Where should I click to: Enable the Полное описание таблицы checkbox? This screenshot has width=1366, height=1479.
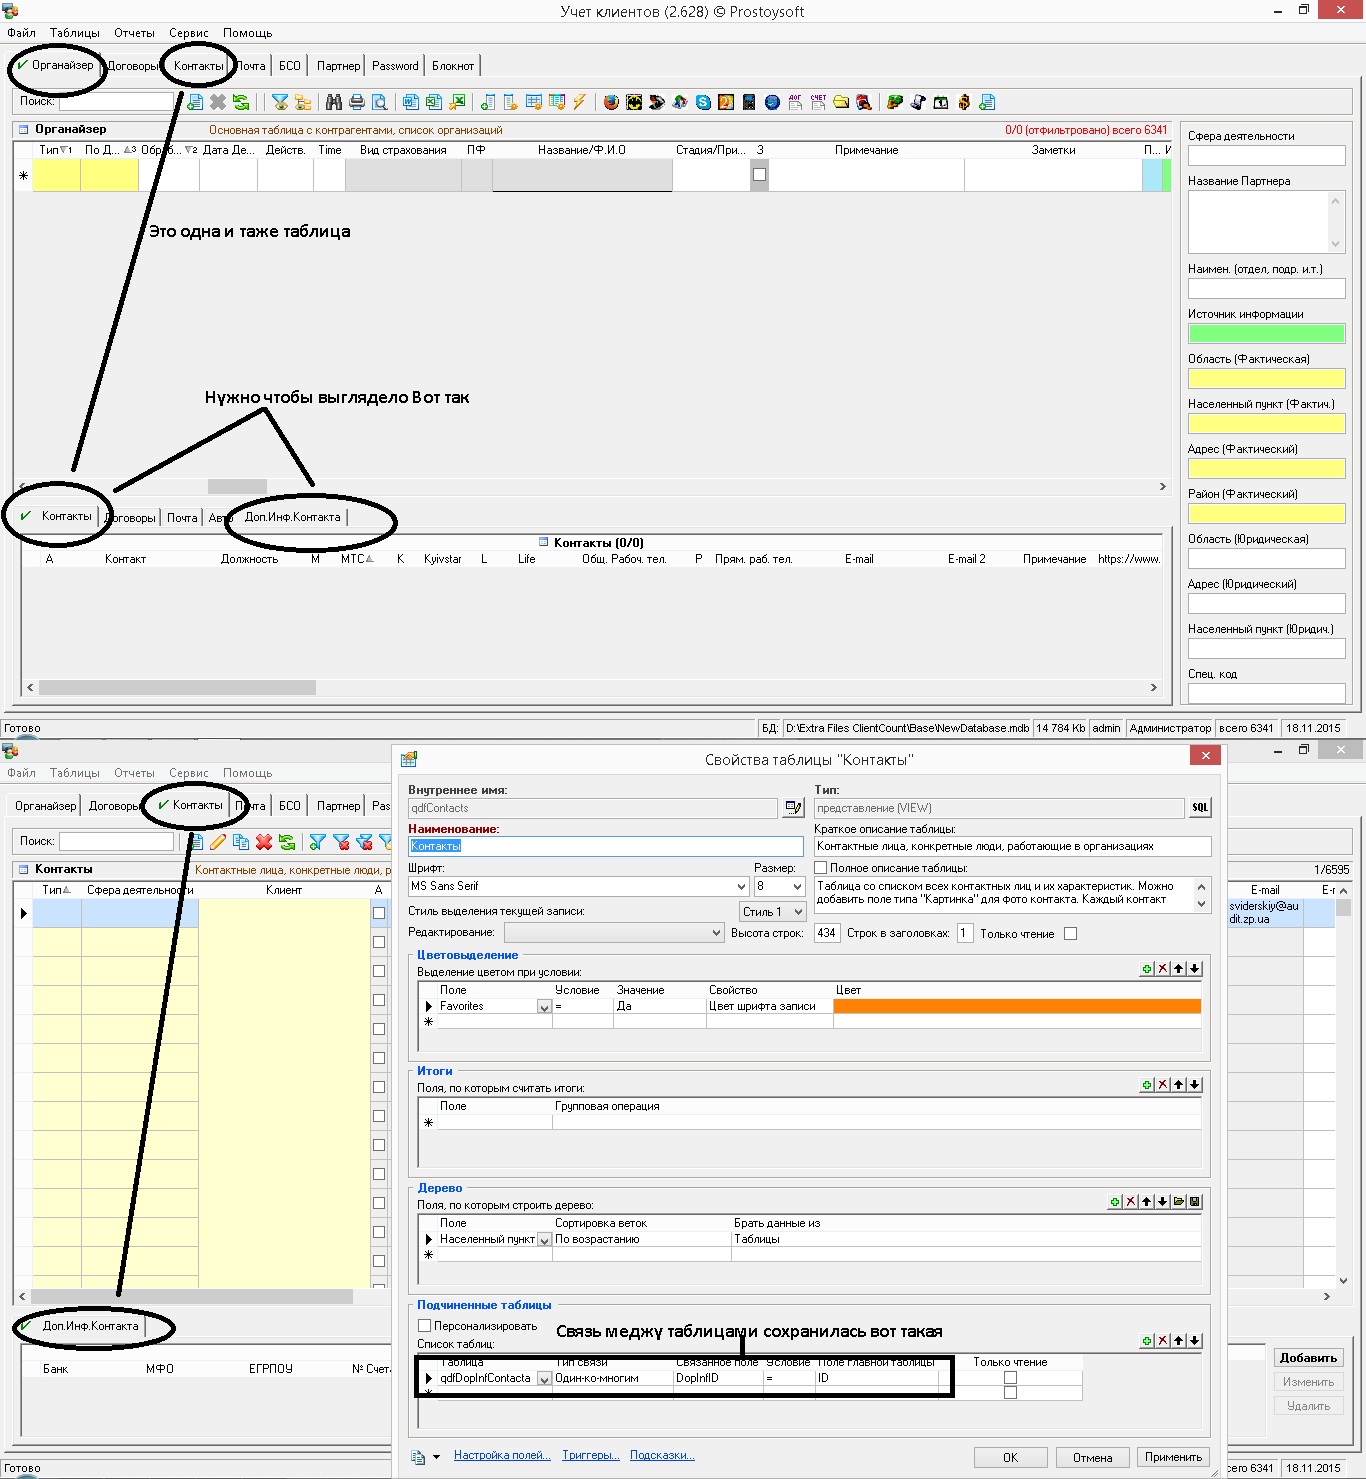pyautogui.click(x=821, y=868)
